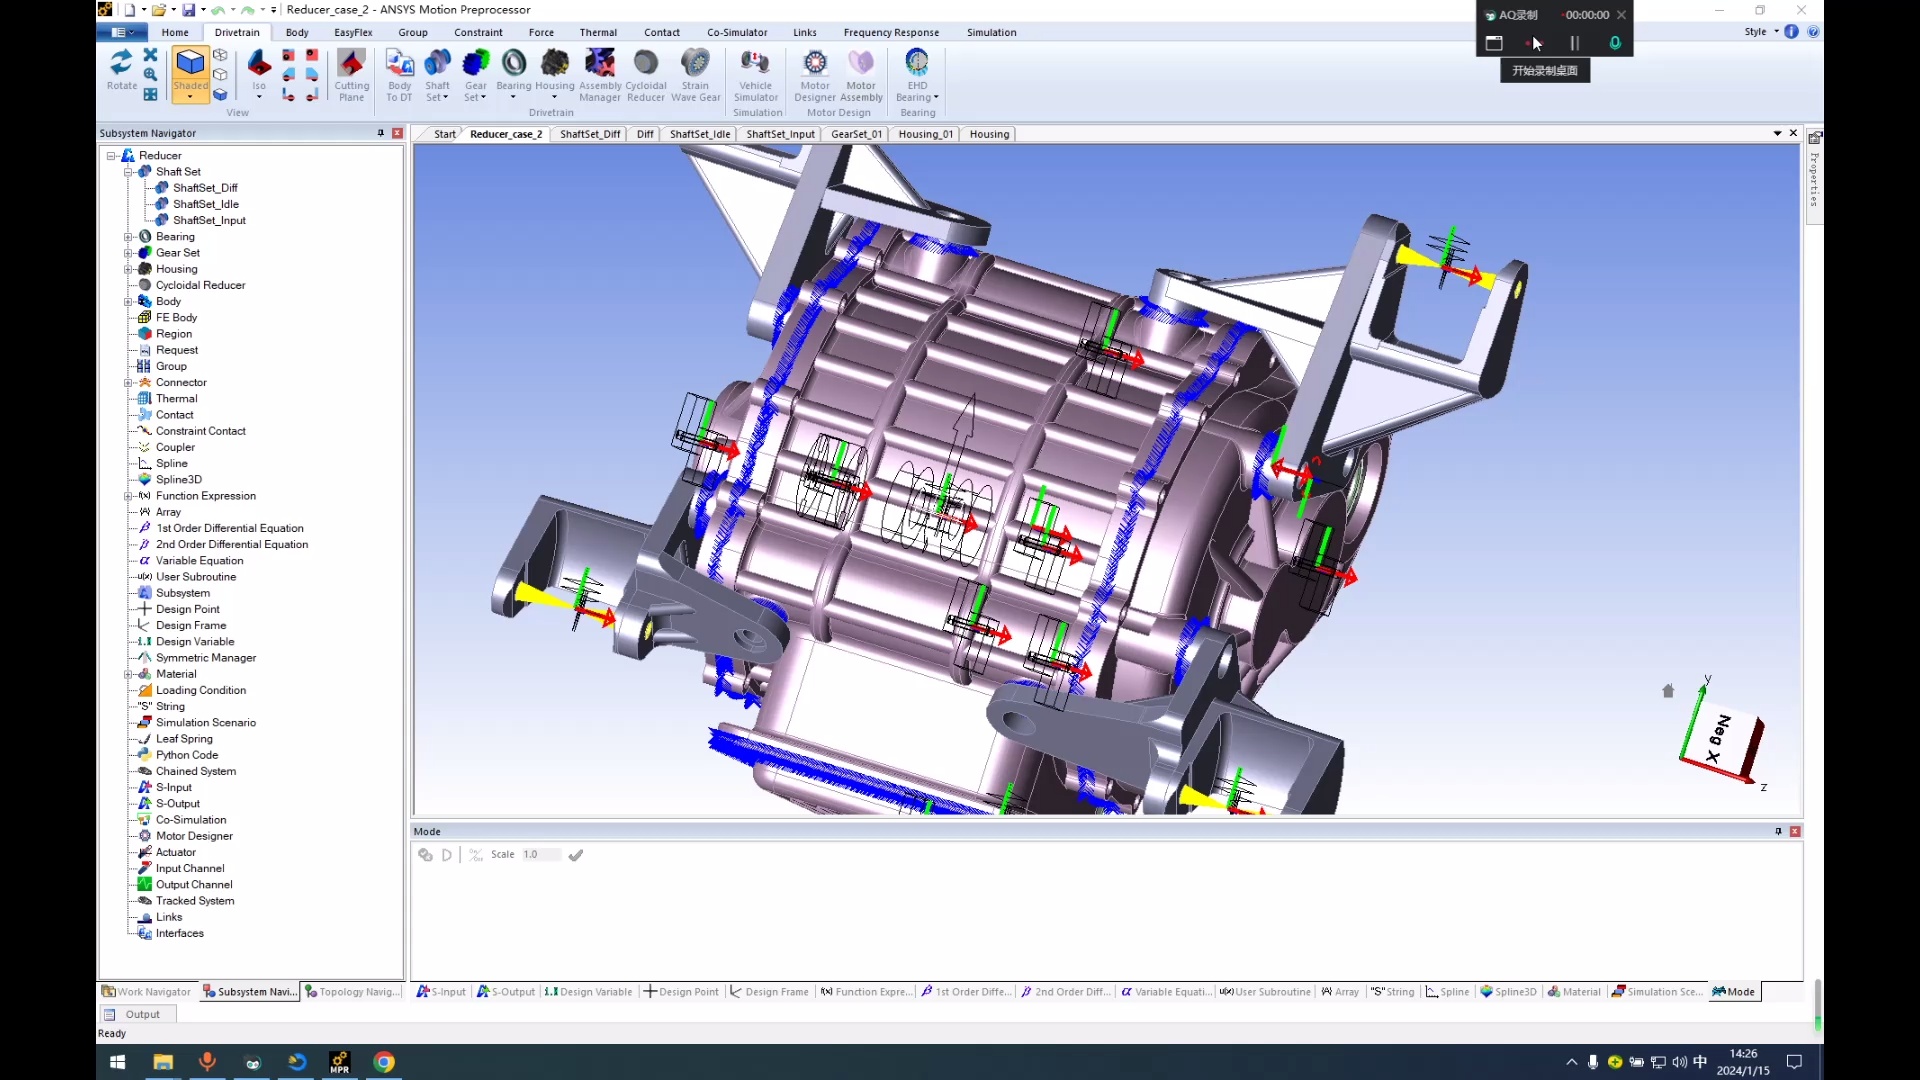This screenshot has height=1080, width=1920.
Task: Switch to the Simulation ribbon tab
Action: point(990,32)
